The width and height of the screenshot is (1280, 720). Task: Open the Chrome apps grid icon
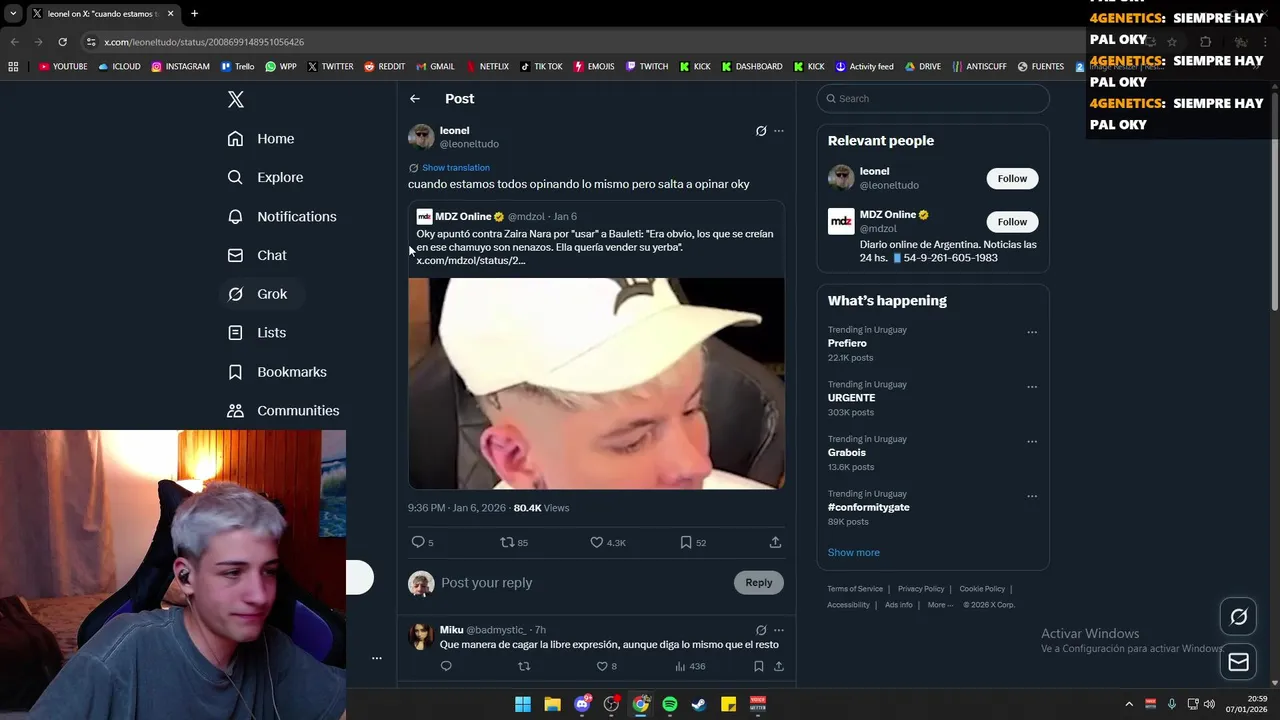point(13,67)
